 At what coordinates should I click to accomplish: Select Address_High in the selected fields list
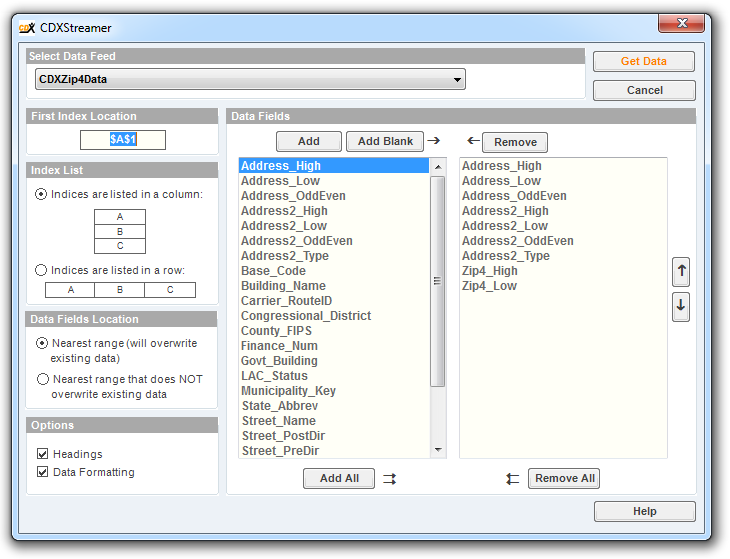click(x=563, y=166)
